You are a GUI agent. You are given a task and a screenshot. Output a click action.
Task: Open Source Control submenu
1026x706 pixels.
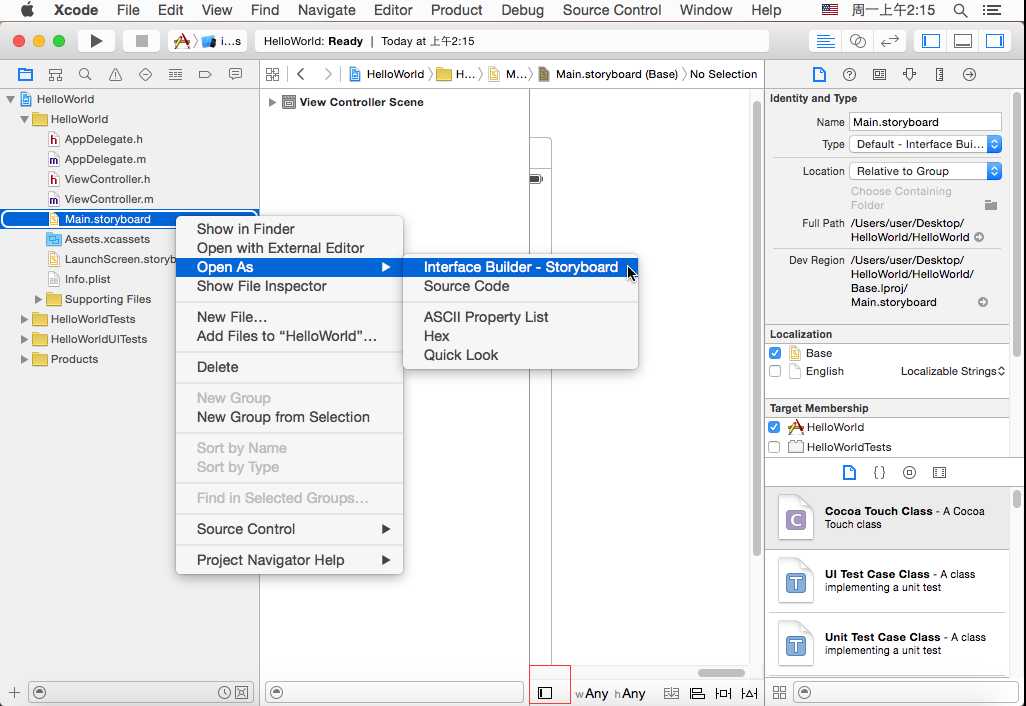(289, 529)
